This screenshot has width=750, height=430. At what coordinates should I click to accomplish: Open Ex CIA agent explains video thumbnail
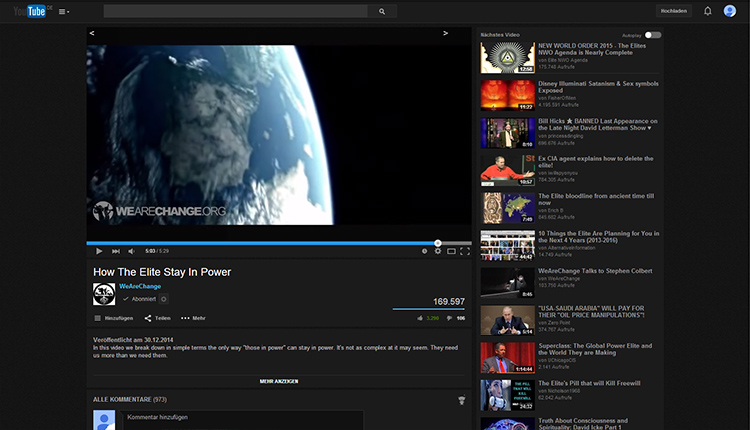pyautogui.click(x=507, y=170)
